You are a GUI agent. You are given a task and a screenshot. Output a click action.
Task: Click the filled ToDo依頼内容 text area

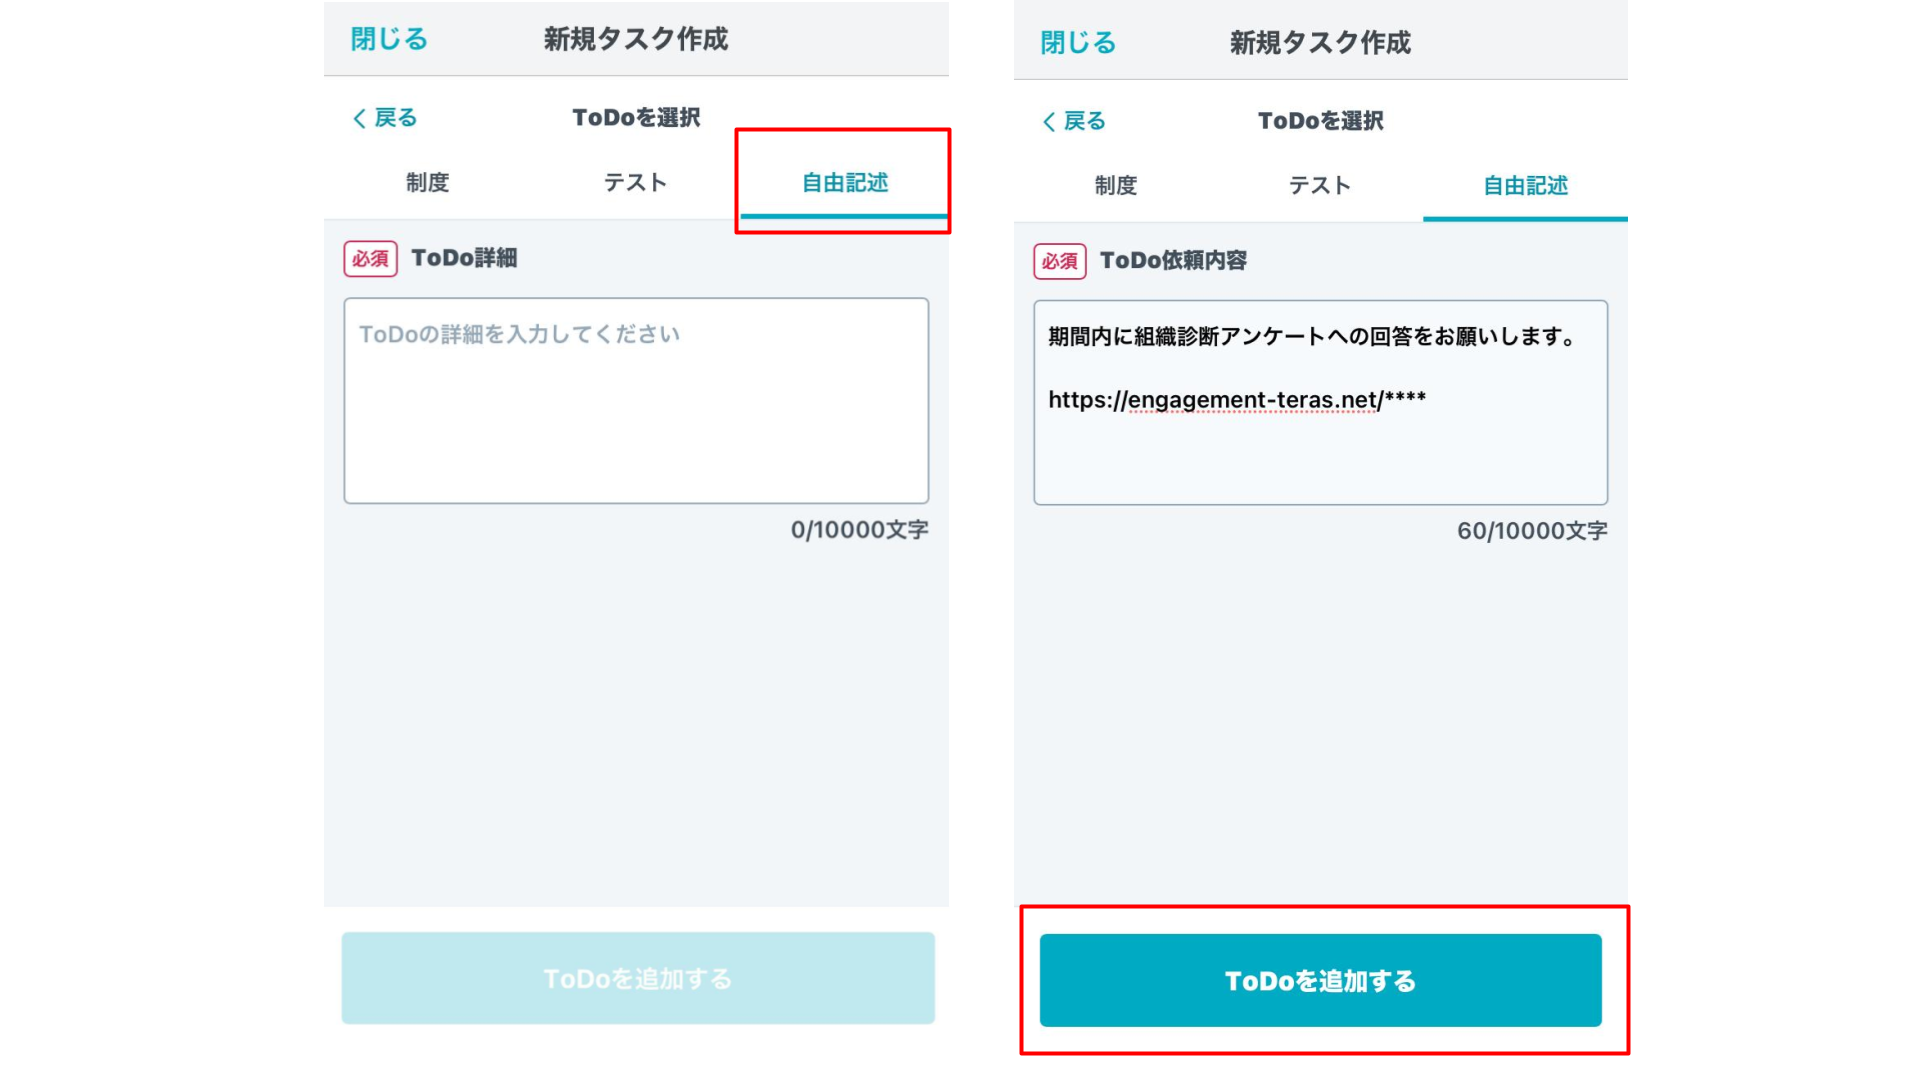(1320, 402)
